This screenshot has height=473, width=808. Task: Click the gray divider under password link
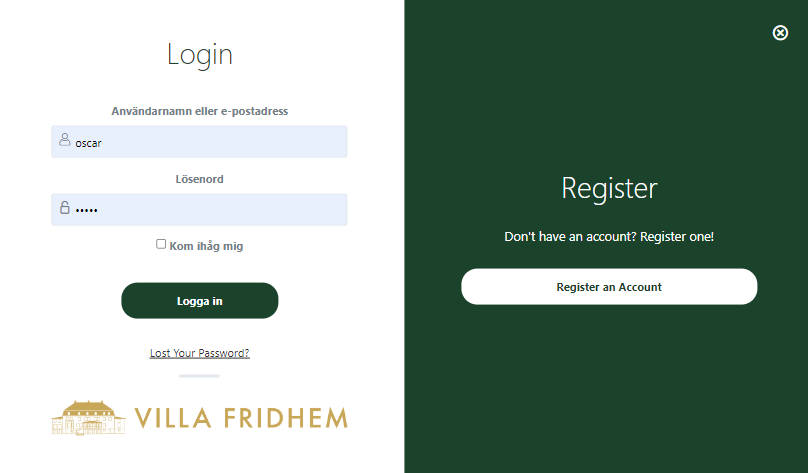click(199, 376)
